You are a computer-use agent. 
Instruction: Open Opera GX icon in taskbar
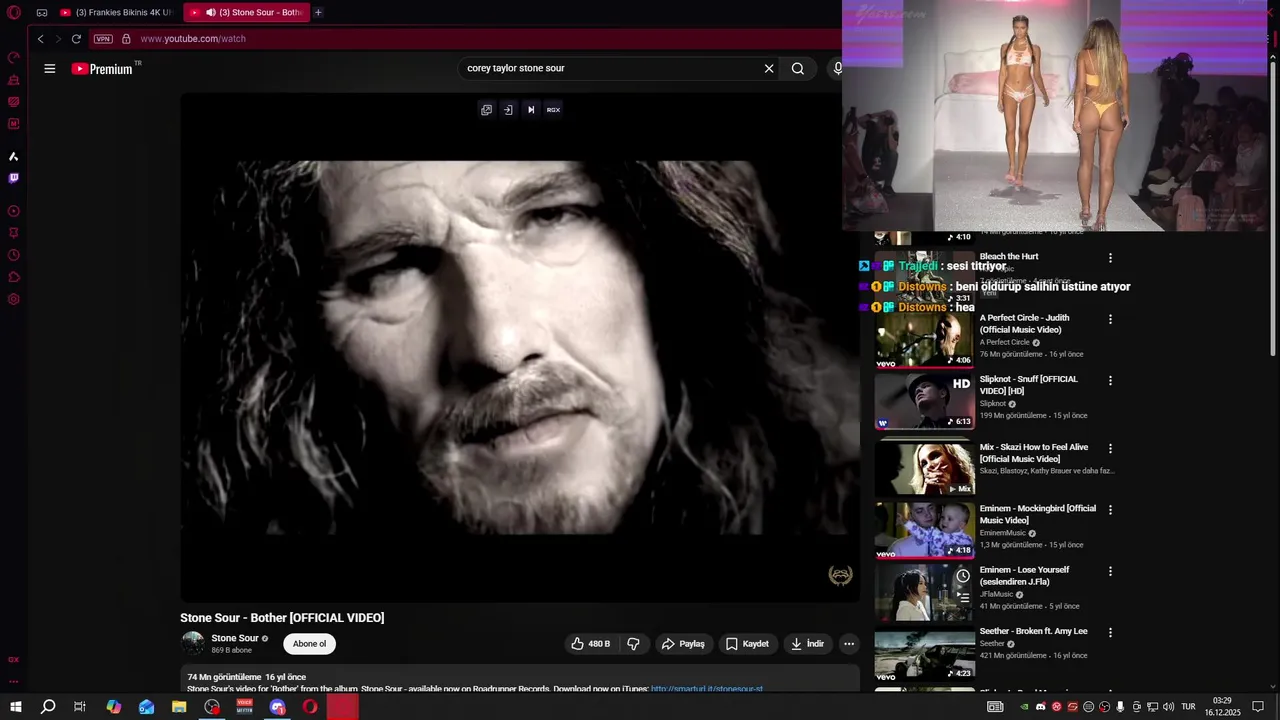[x=310, y=707]
